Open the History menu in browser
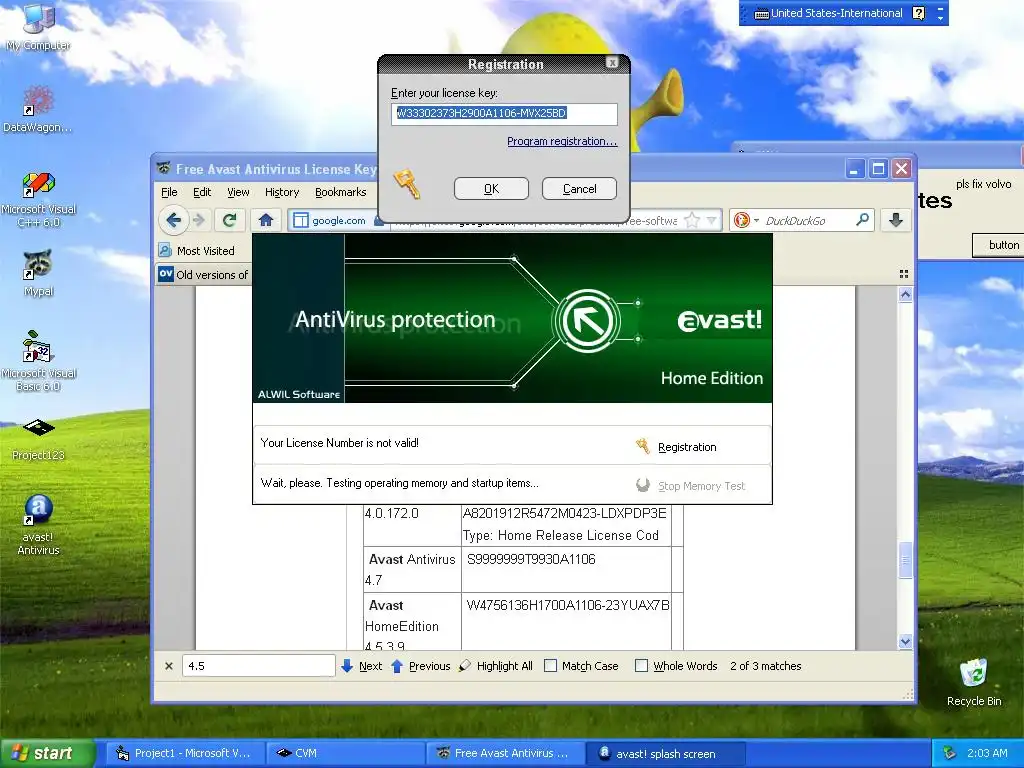This screenshot has height=768, width=1024. click(282, 192)
